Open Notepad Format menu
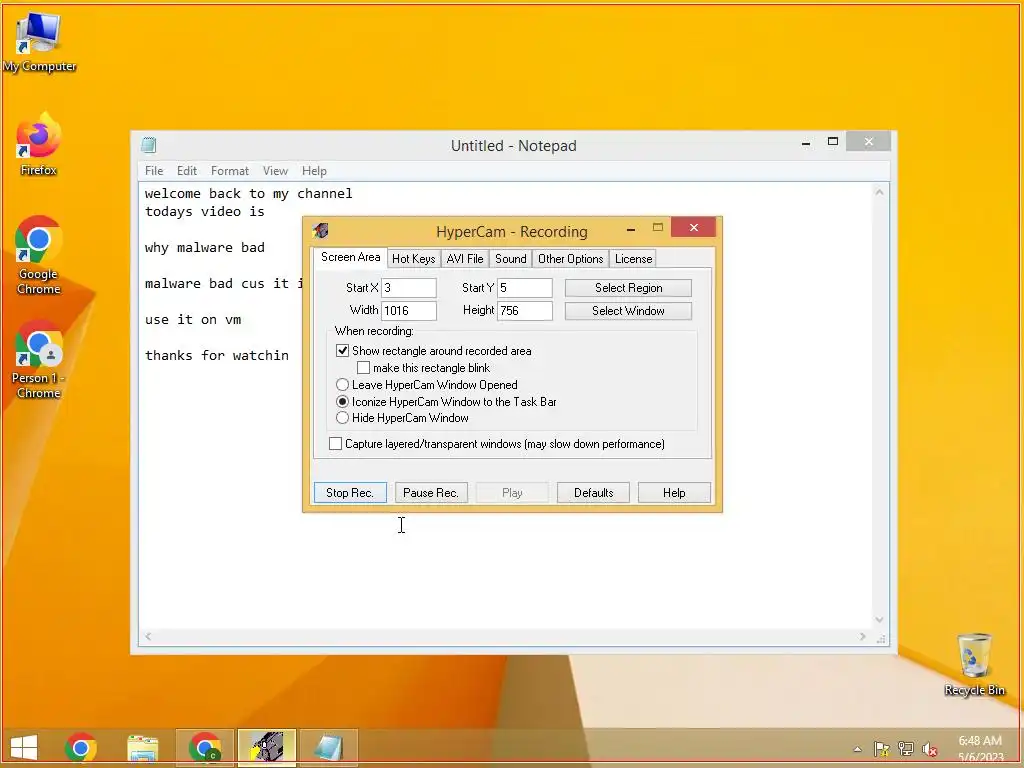 (x=230, y=170)
